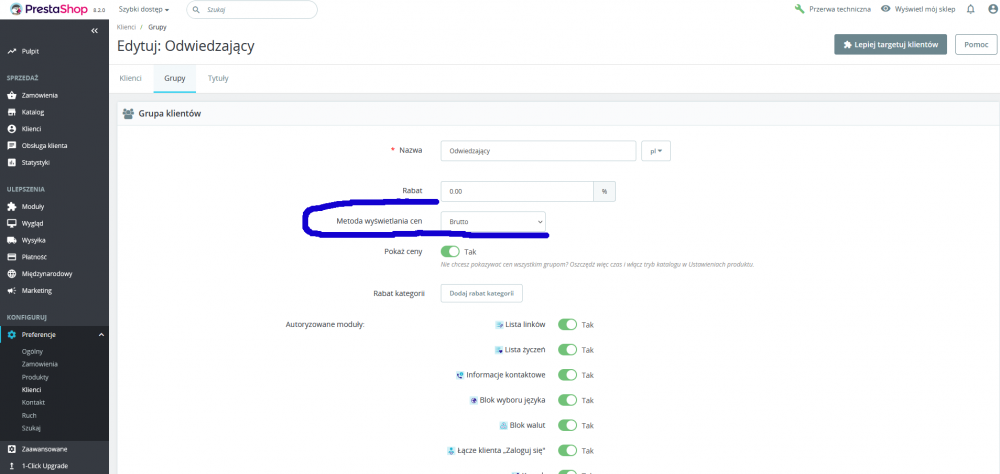Open Szukaj under Preferencje
Screen dimensions: 1000x474
coord(31,428)
